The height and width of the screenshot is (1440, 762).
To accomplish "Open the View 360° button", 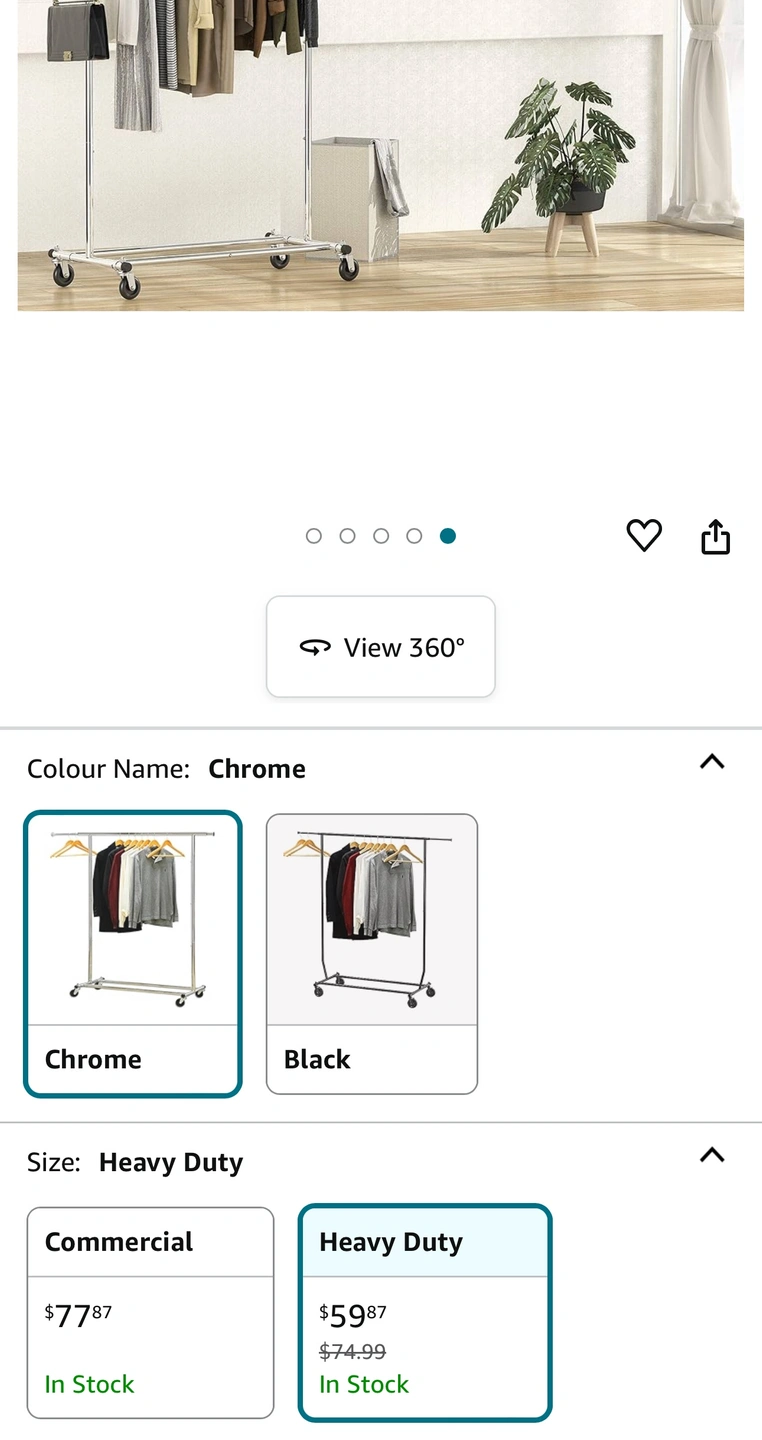I will pos(381,647).
